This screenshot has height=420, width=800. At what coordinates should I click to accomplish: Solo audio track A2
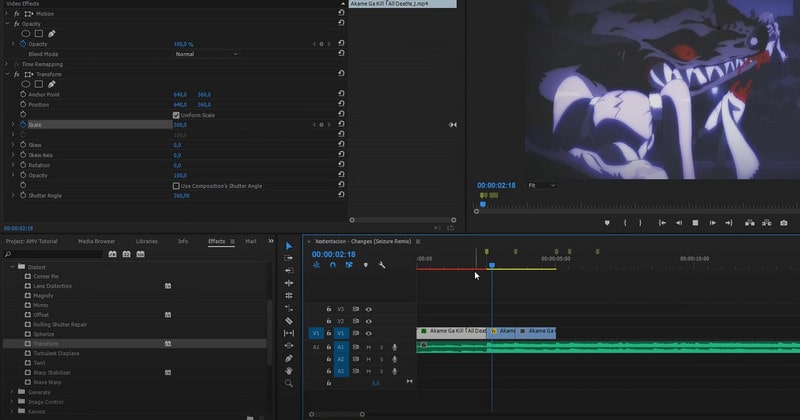point(381,359)
